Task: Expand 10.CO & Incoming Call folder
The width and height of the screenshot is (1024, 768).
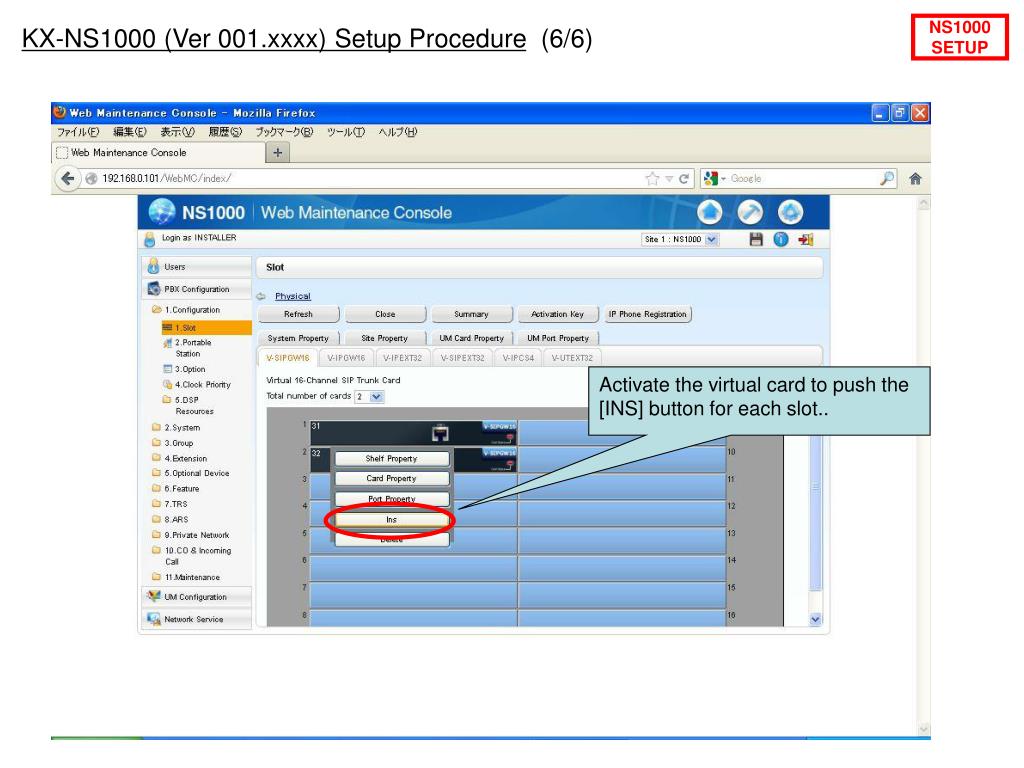Action: [x=191, y=556]
